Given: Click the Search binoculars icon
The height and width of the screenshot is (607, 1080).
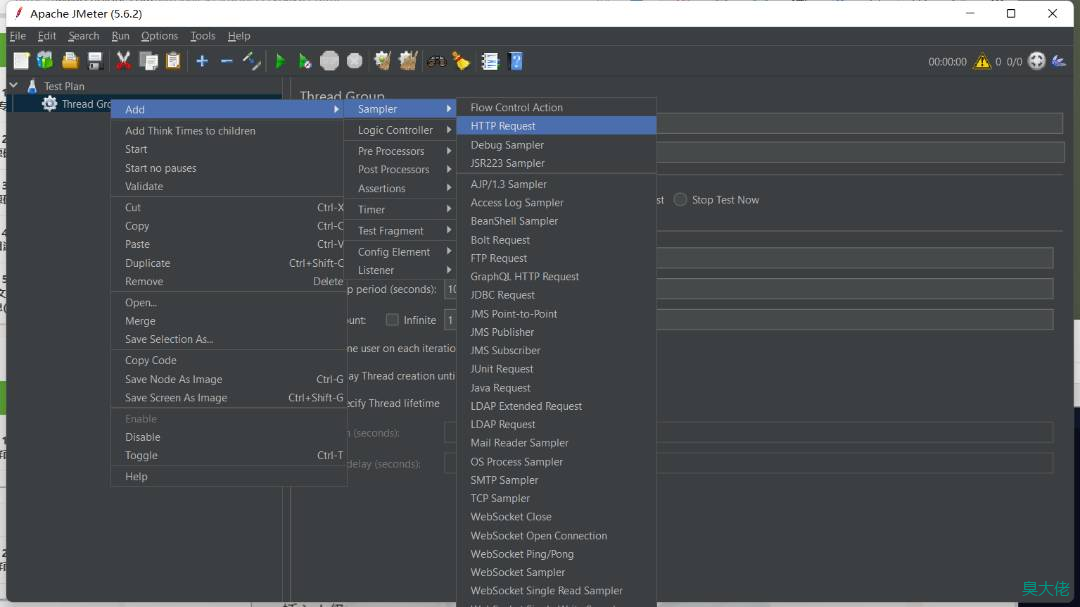Looking at the screenshot, I should (x=436, y=61).
